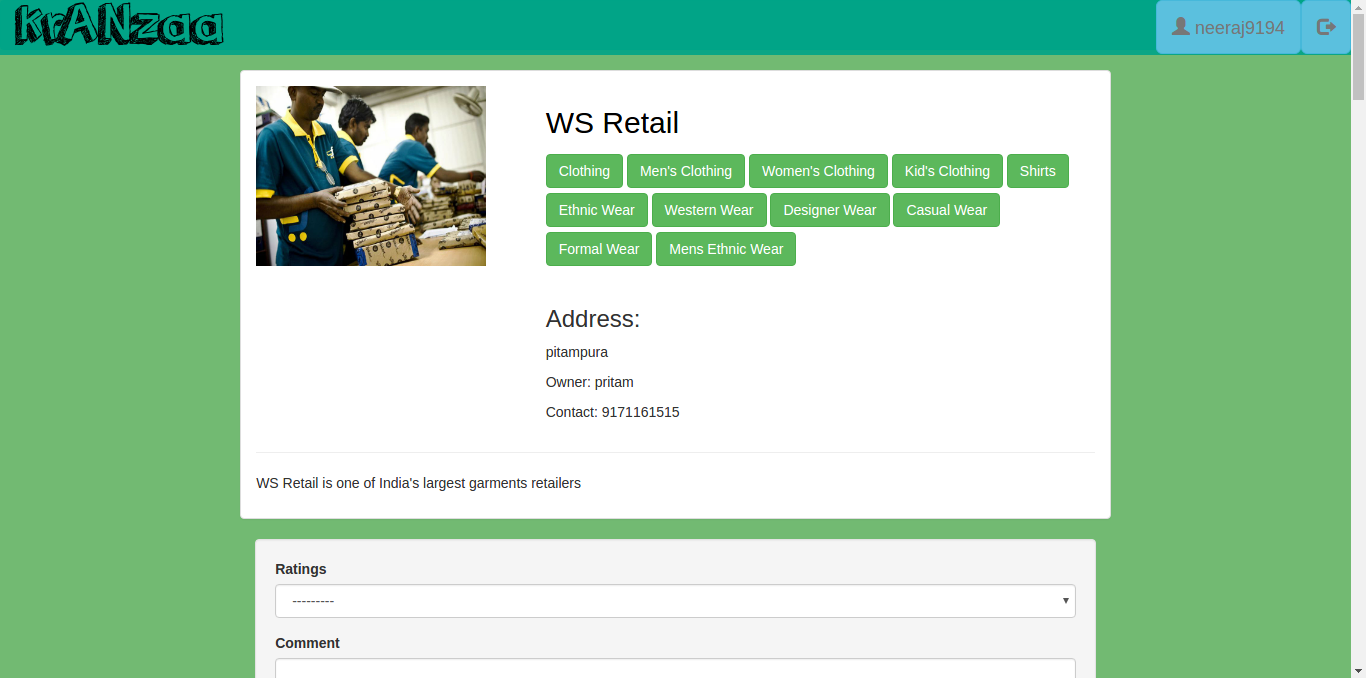Open the Ratings dropdown
Image resolution: width=1366 pixels, height=678 pixels.
coord(675,601)
